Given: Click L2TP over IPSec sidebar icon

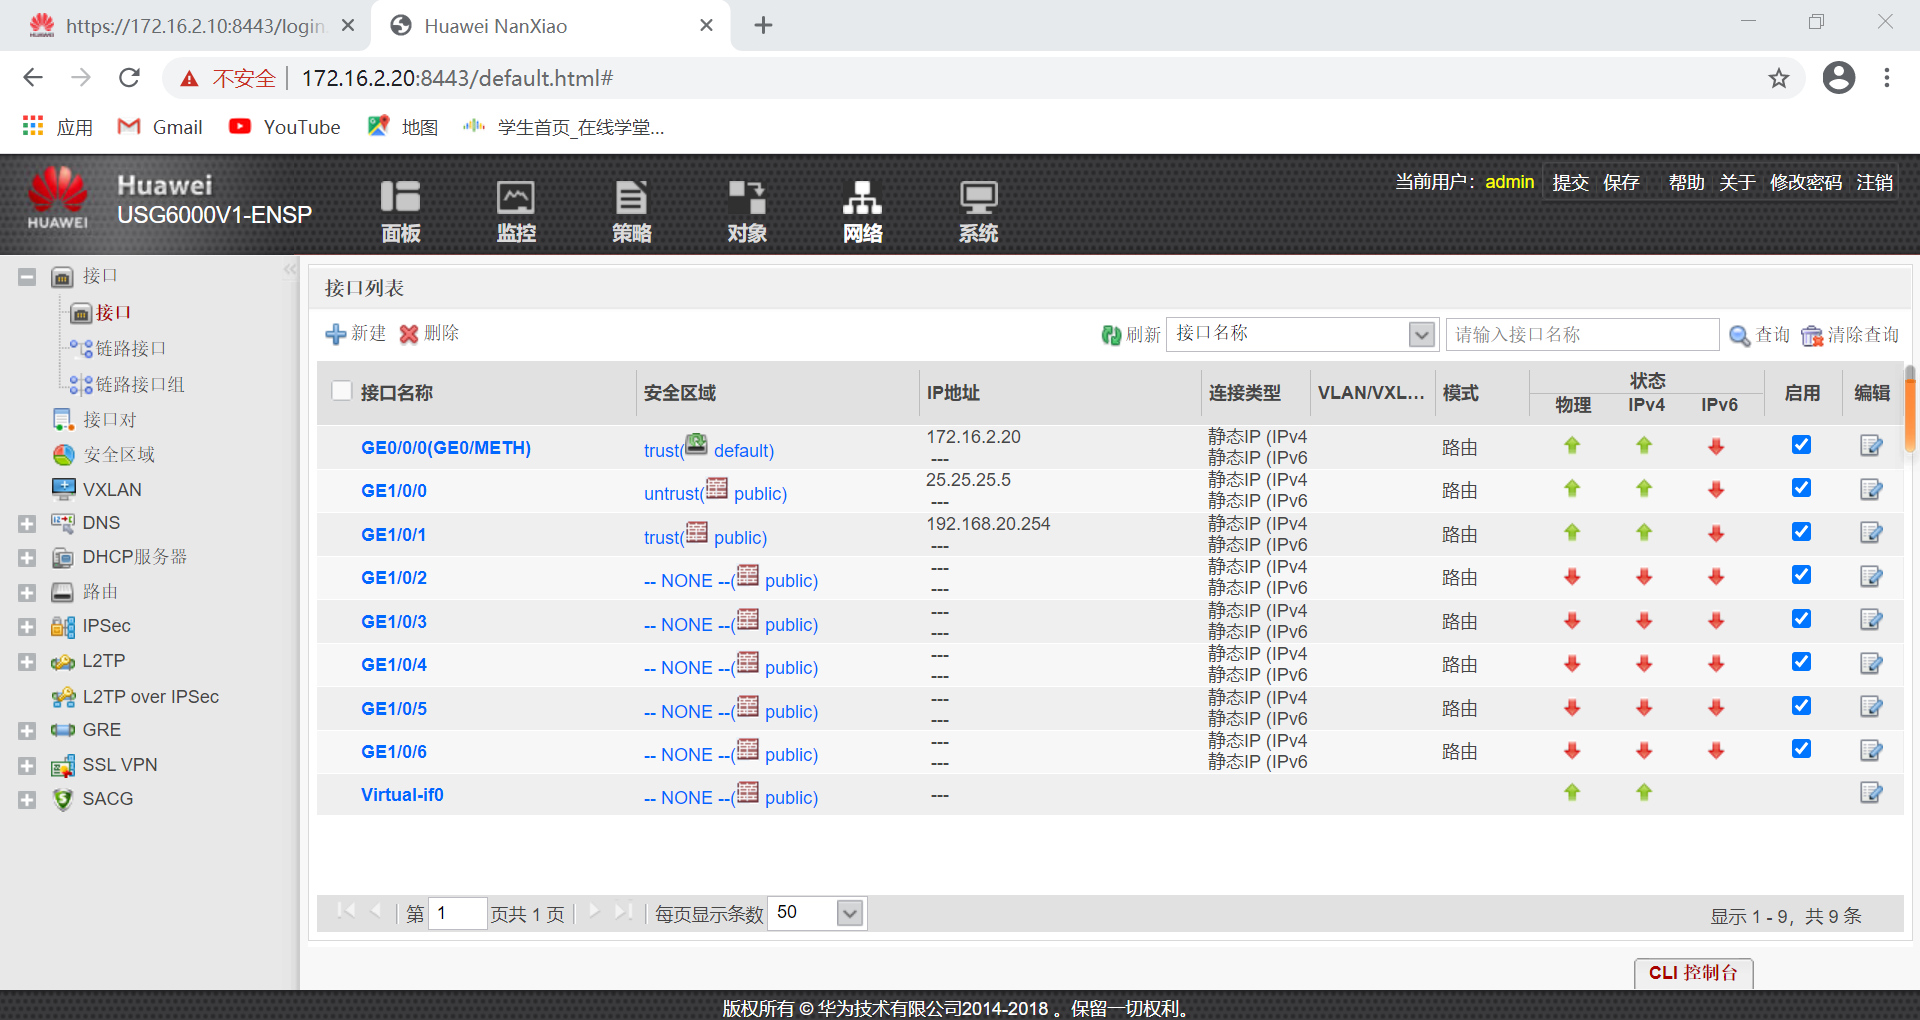Looking at the screenshot, I should tap(63, 696).
